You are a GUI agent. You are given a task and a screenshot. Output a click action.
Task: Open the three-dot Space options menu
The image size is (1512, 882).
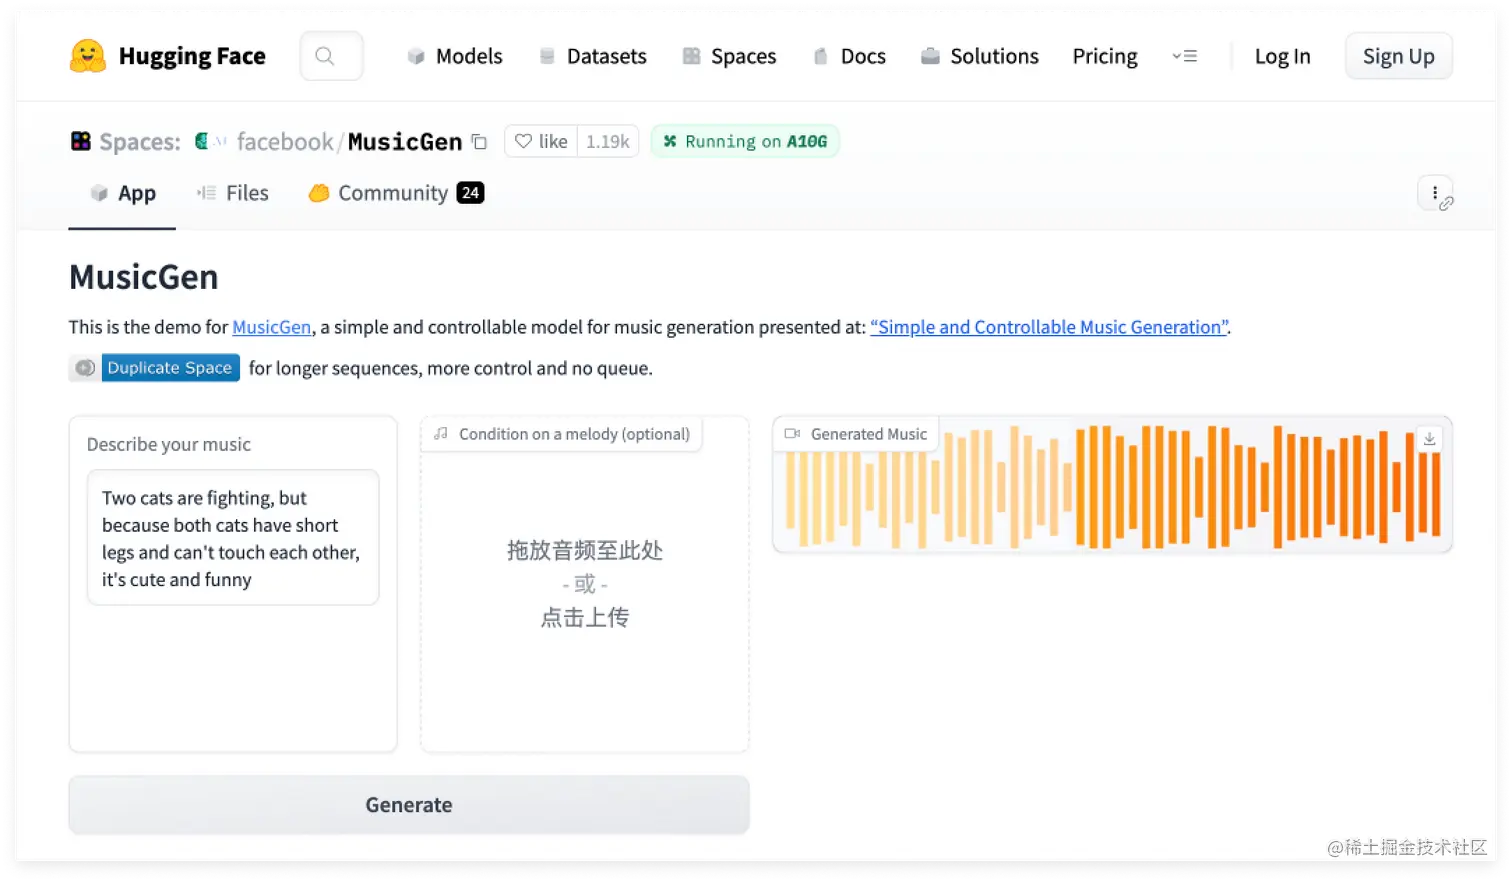[x=1435, y=192]
